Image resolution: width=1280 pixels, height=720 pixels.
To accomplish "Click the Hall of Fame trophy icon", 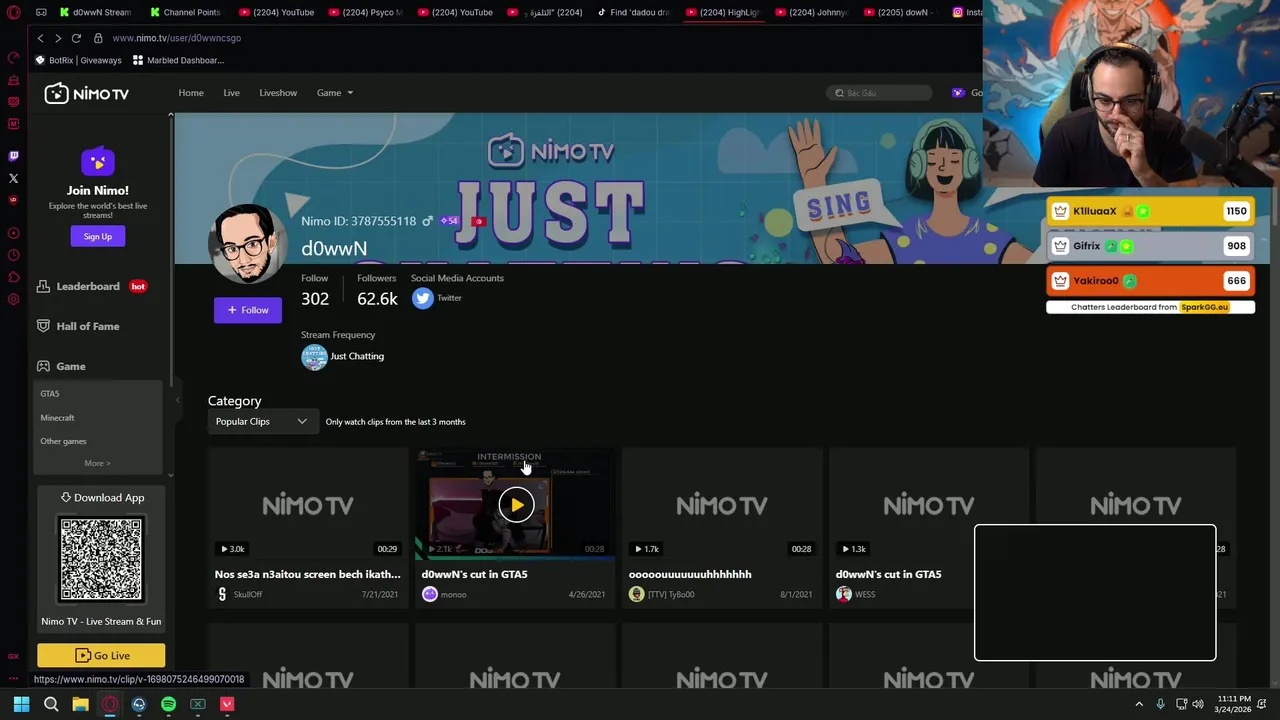I will [x=43, y=326].
